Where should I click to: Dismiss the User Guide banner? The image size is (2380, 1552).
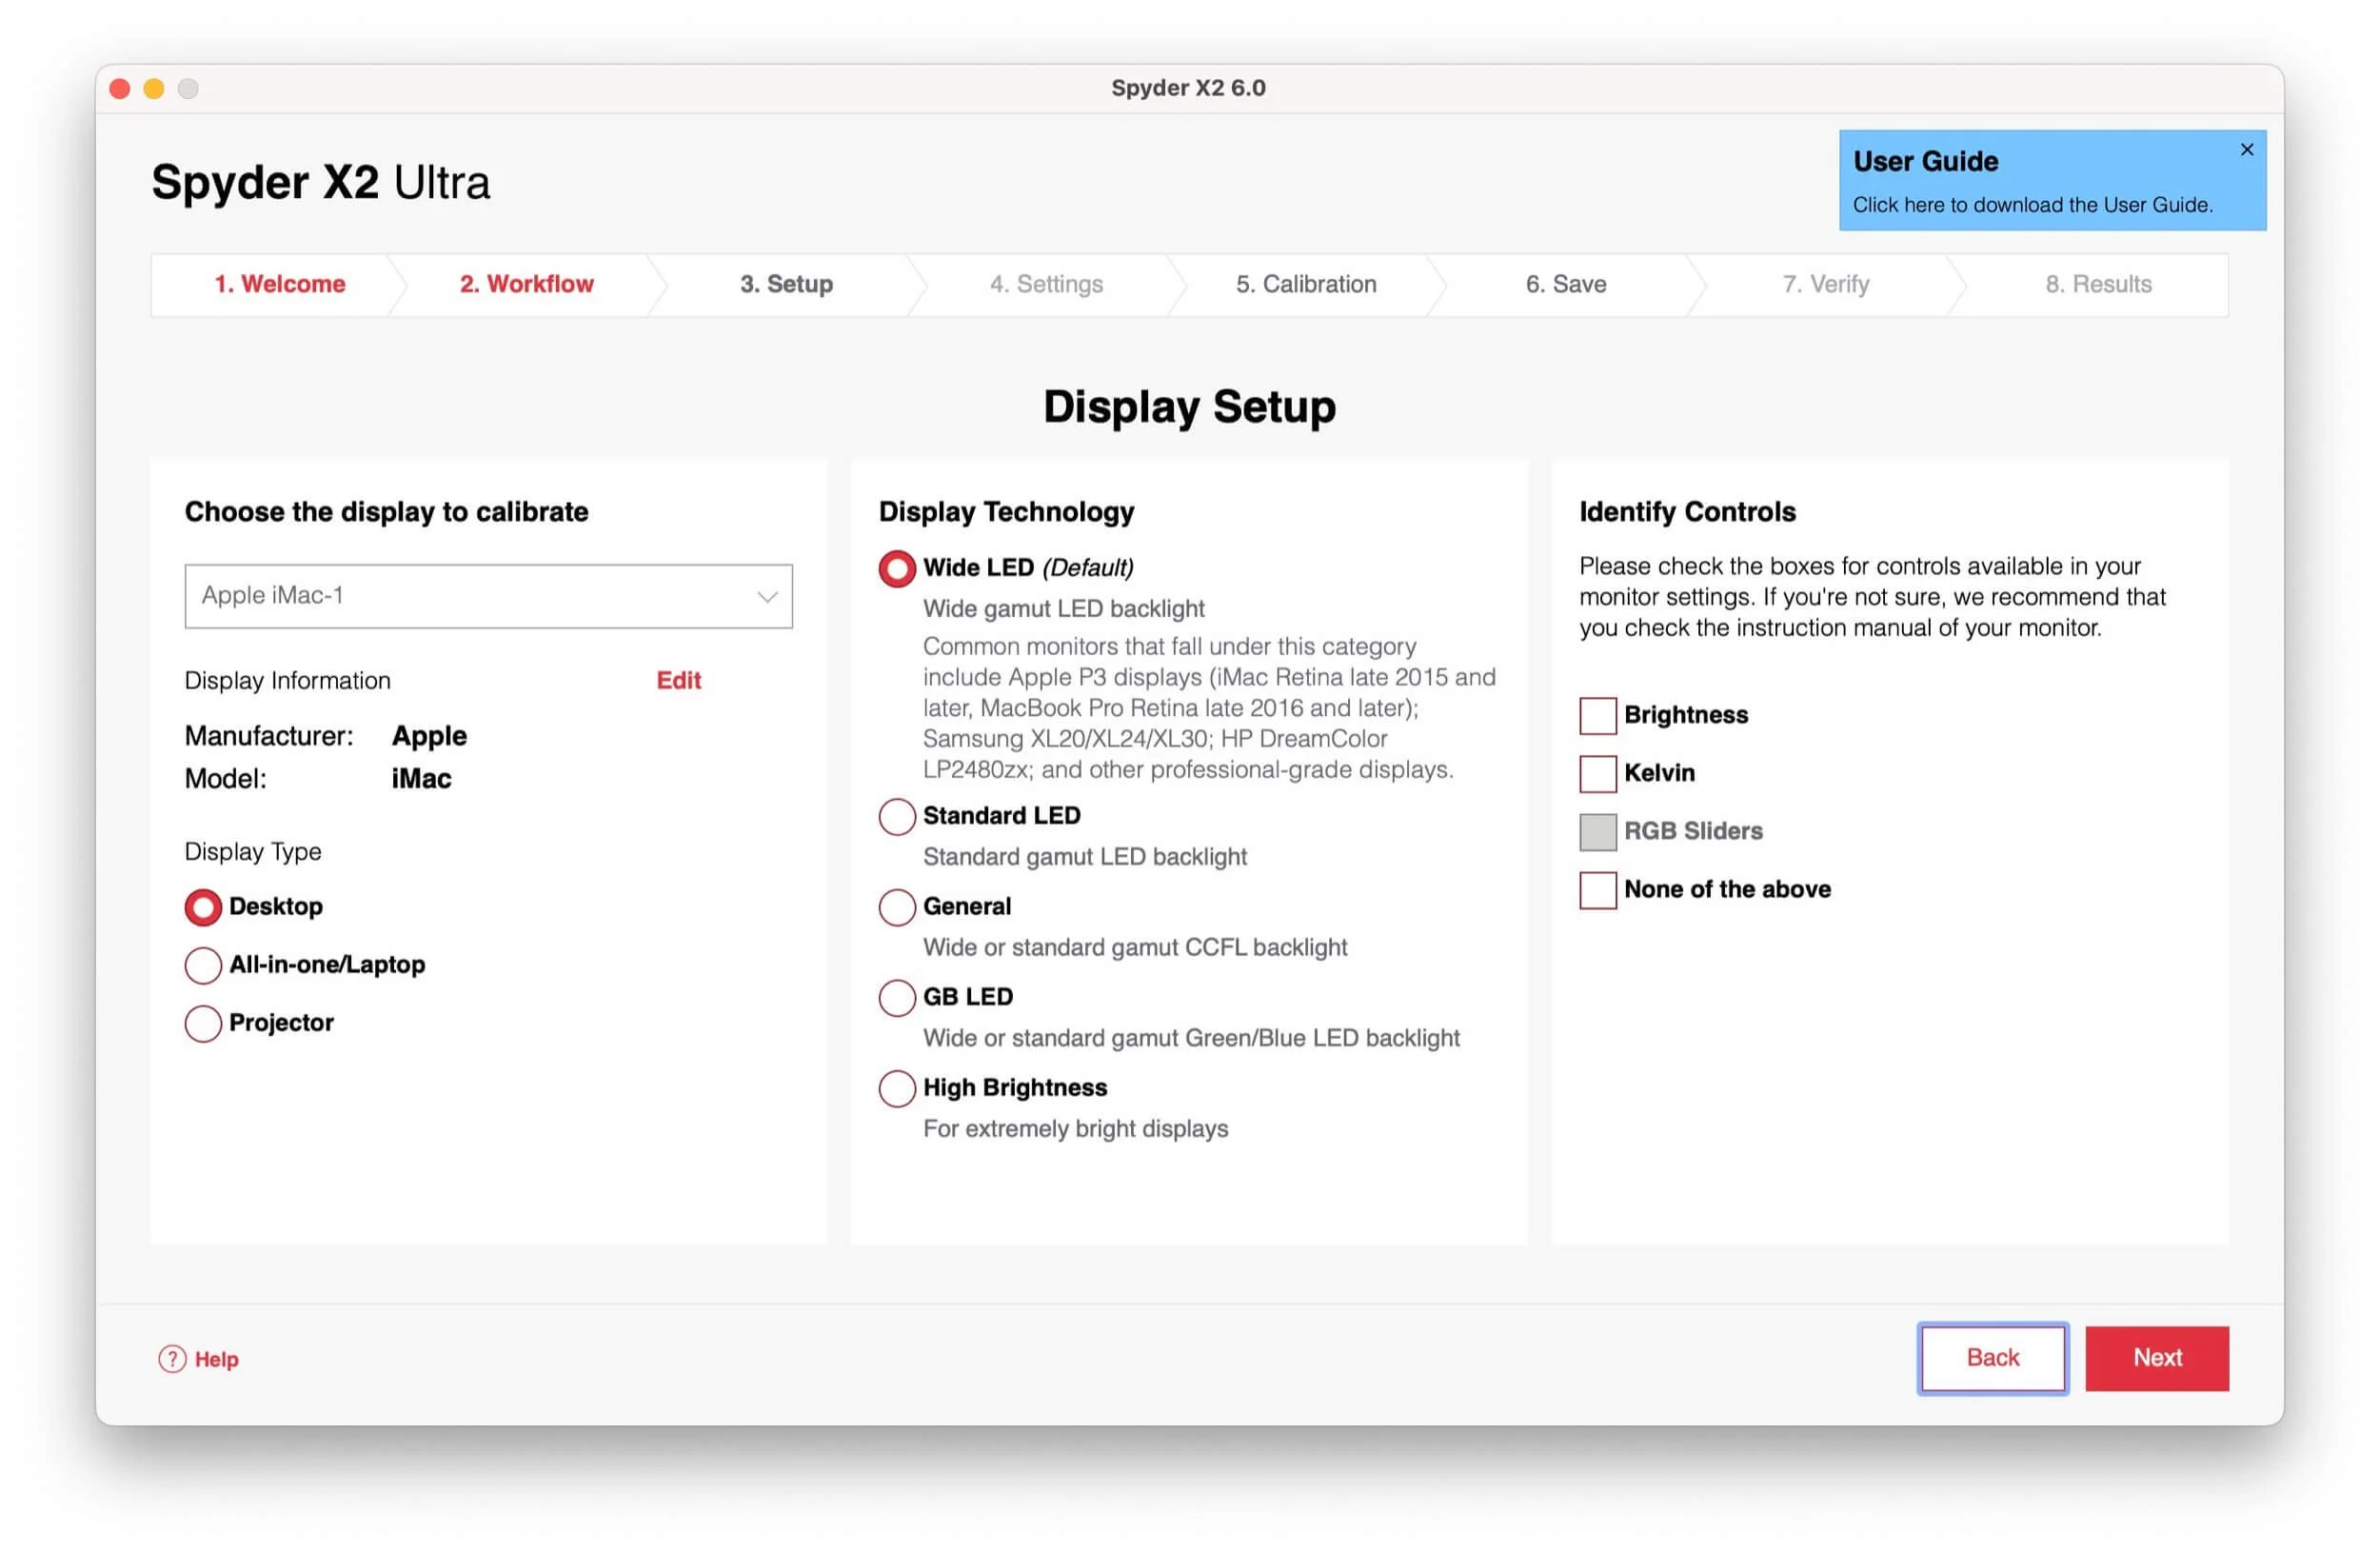coord(2246,150)
